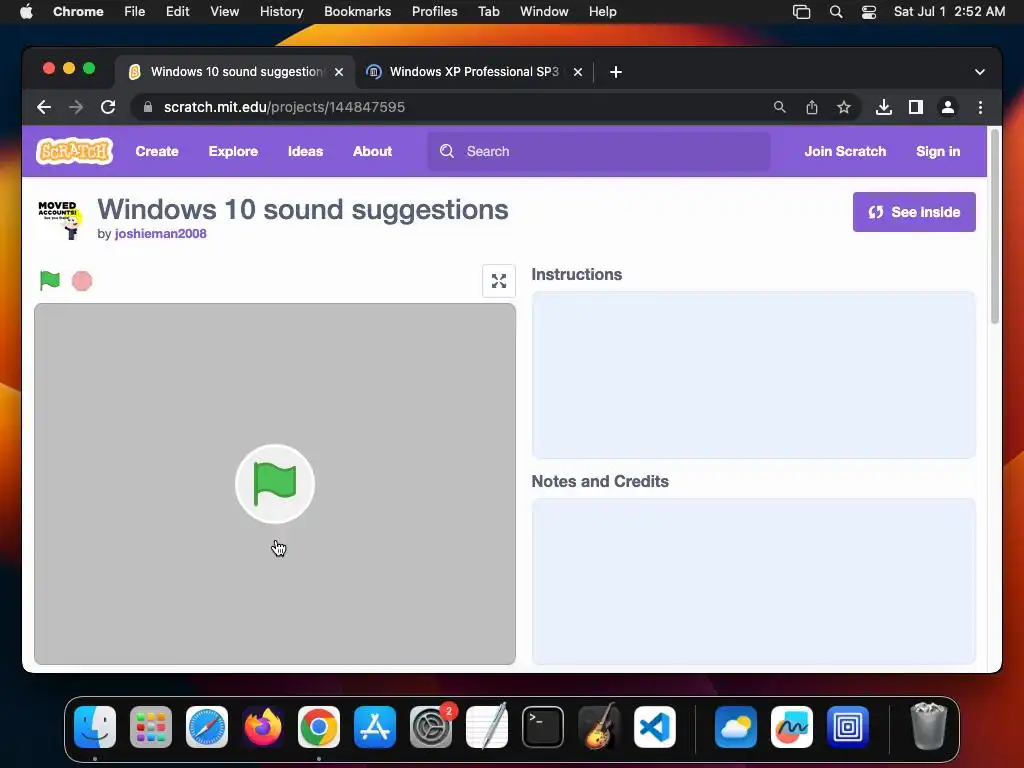Go back to the previous page
1024x768 pixels.
pos(44,107)
